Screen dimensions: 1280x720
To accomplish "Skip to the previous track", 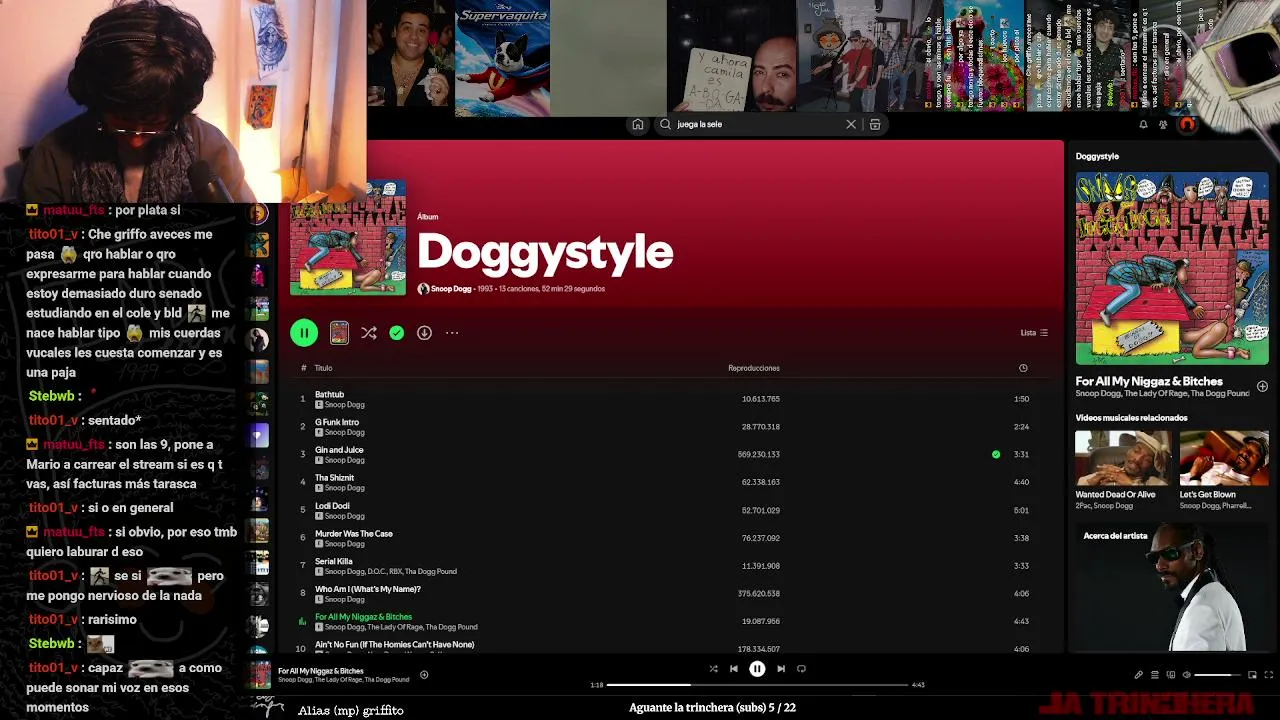I will 734,669.
